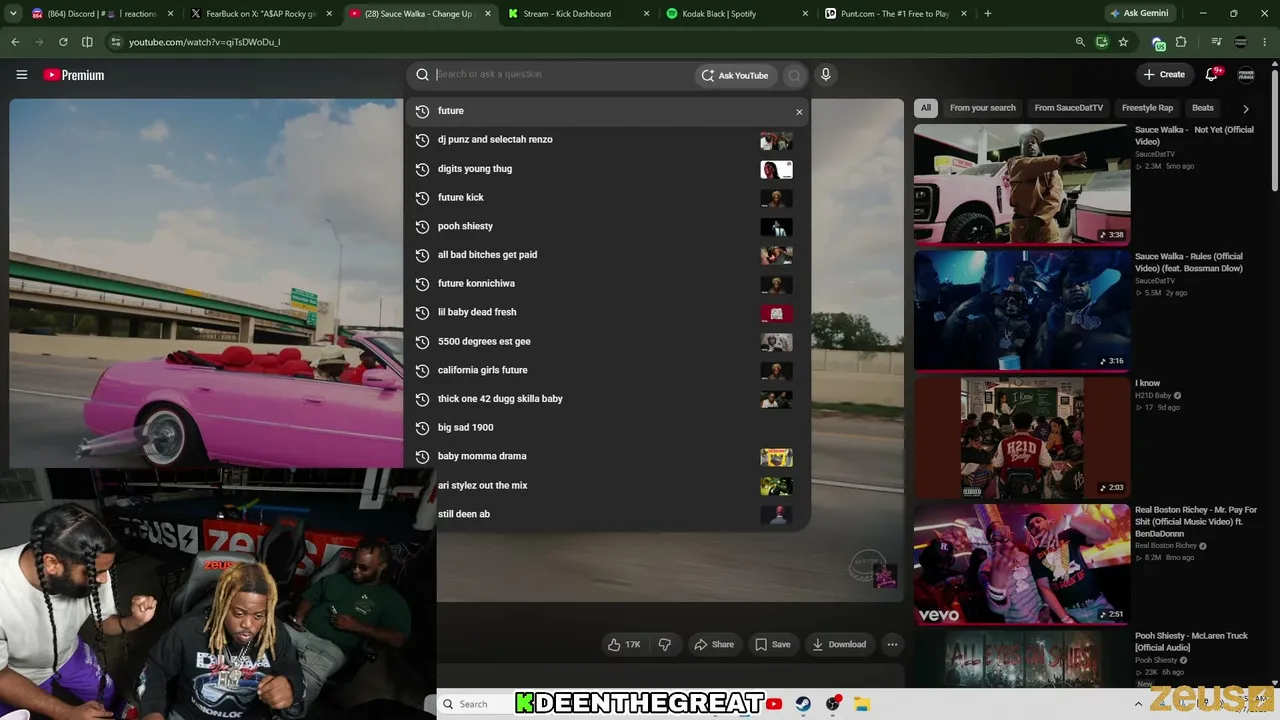Like the video with 17K likes
Viewport: 1280px width, 720px height.
pyautogui.click(x=624, y=645)
